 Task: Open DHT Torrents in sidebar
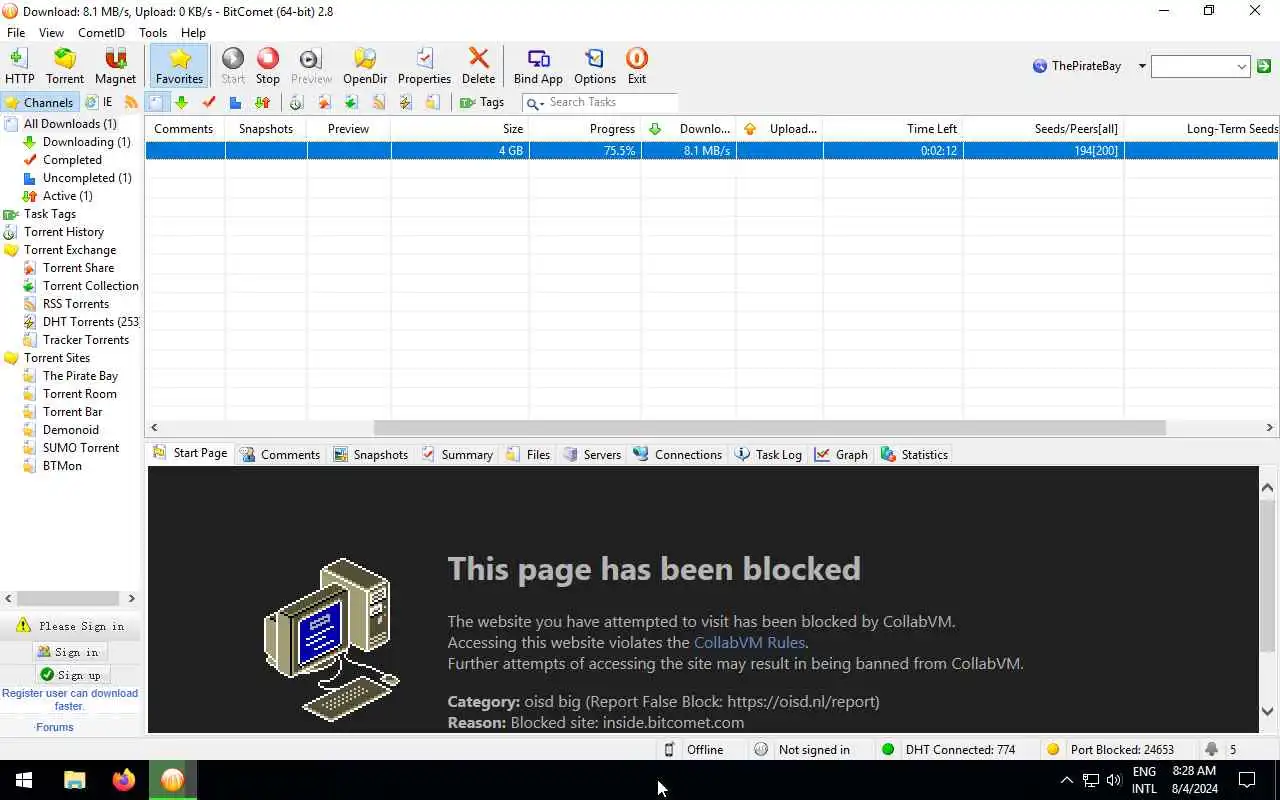(91, 322)
